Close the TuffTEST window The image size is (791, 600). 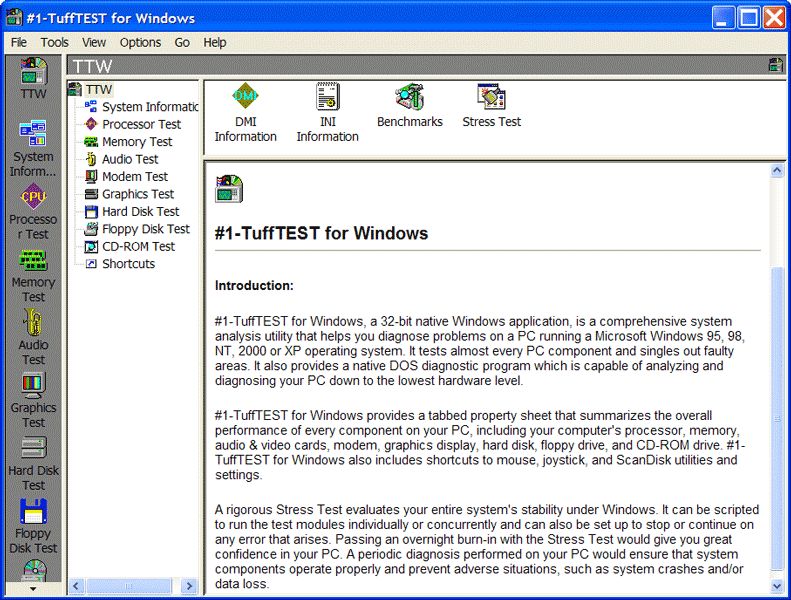point(774,18)
